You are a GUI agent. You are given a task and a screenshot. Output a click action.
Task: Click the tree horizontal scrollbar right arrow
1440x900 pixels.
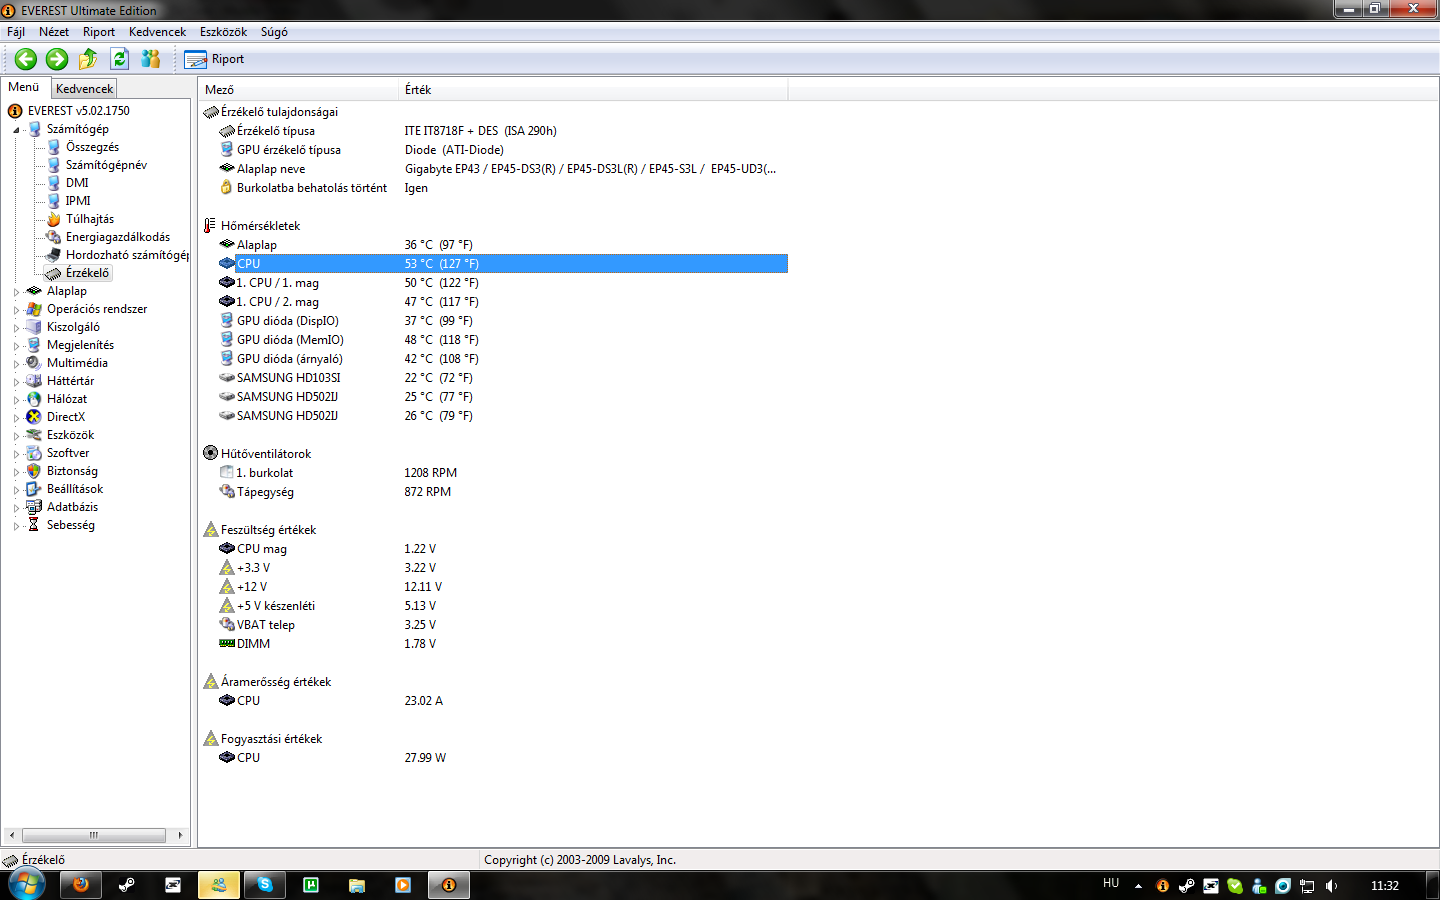pyautogui.click(x=180, y=836)
